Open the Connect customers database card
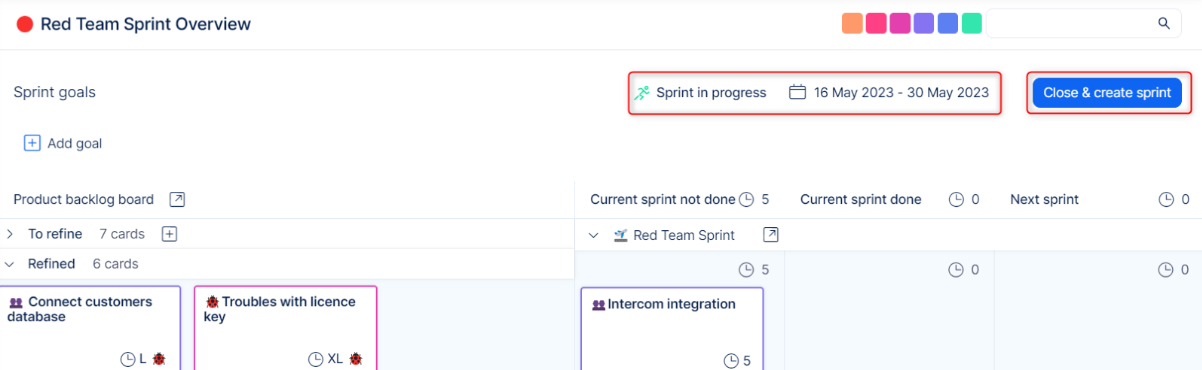 click(90, 328)
